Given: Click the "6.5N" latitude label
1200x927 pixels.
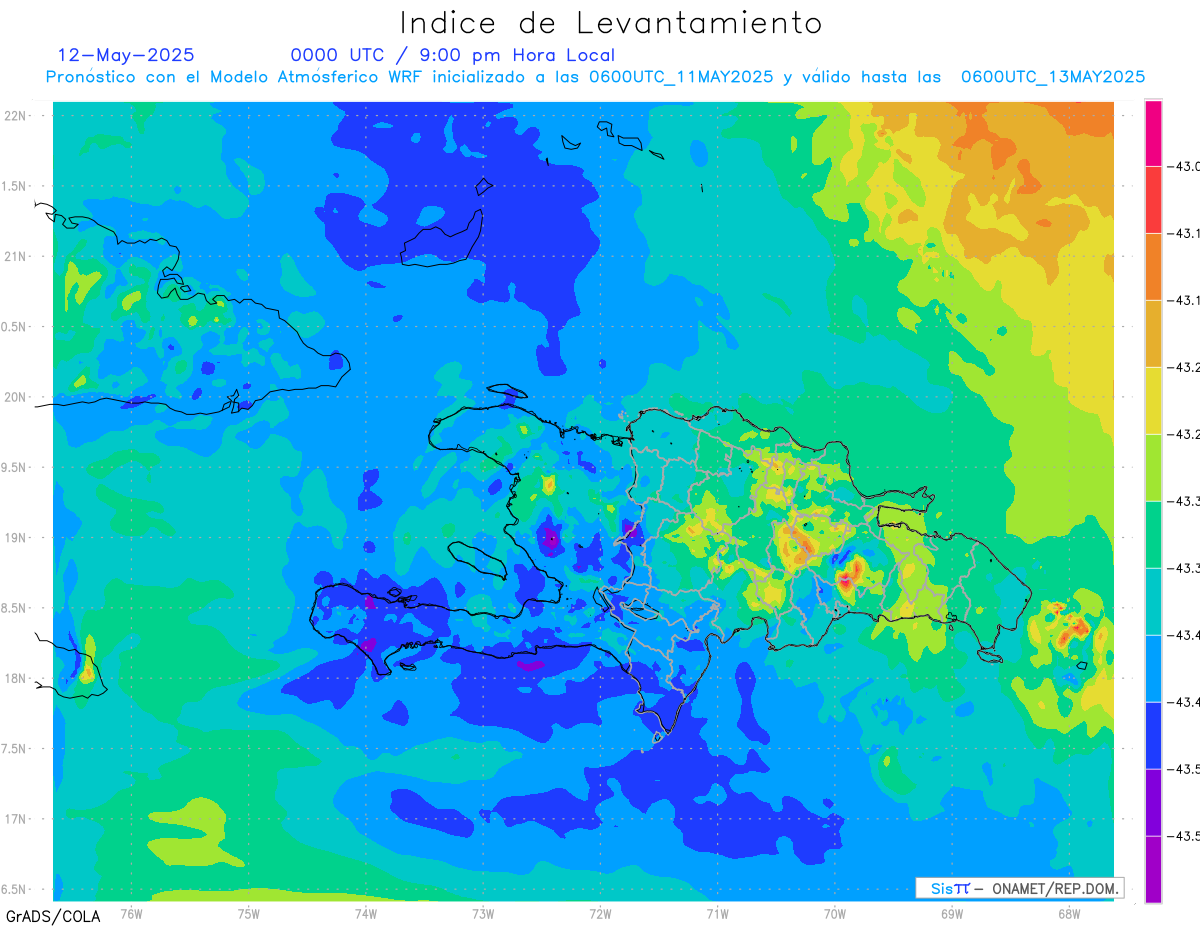Looking at the screenshot, I should tap(14, 889).
